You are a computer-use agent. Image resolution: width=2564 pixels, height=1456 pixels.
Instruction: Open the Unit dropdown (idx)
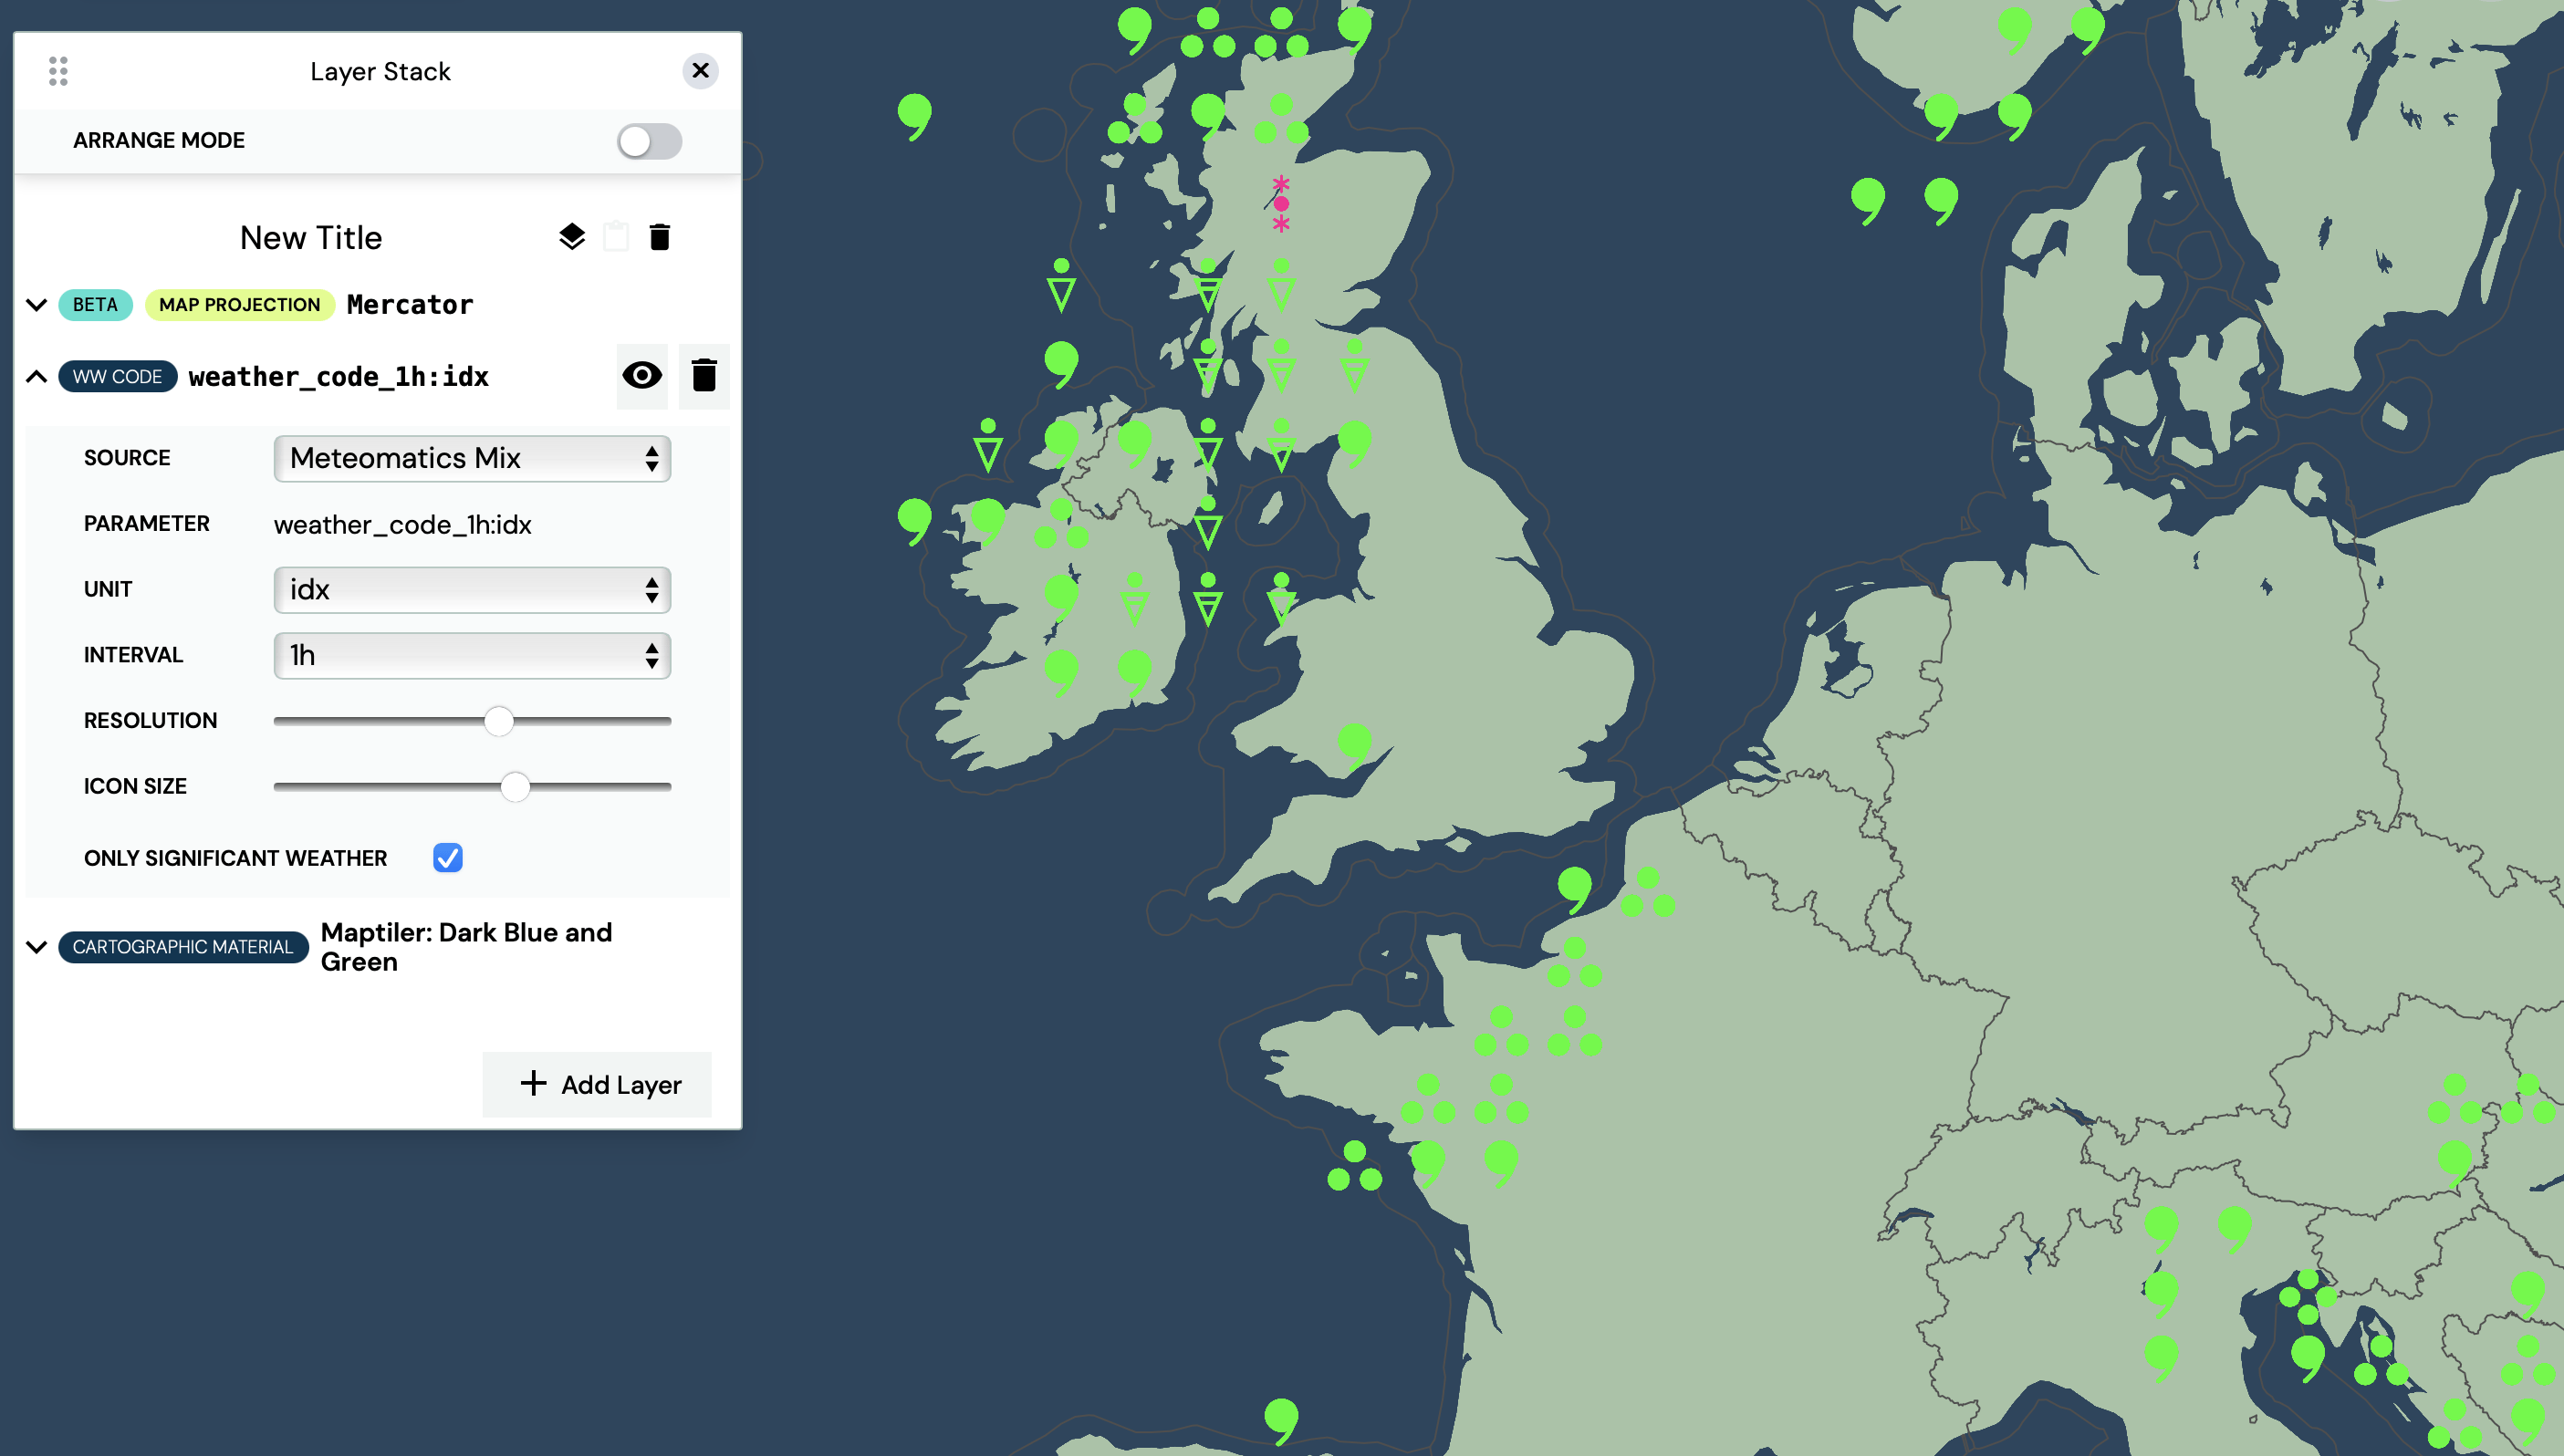pos(472,590)
